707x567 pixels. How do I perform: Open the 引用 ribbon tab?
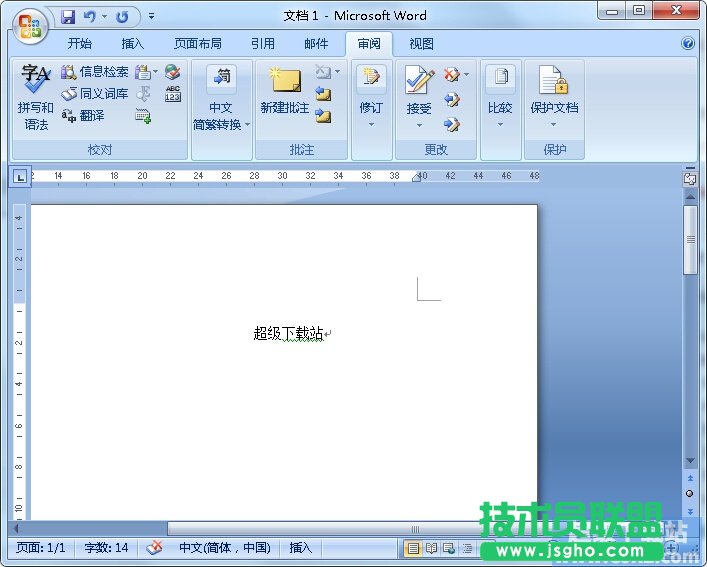point(263,44)
